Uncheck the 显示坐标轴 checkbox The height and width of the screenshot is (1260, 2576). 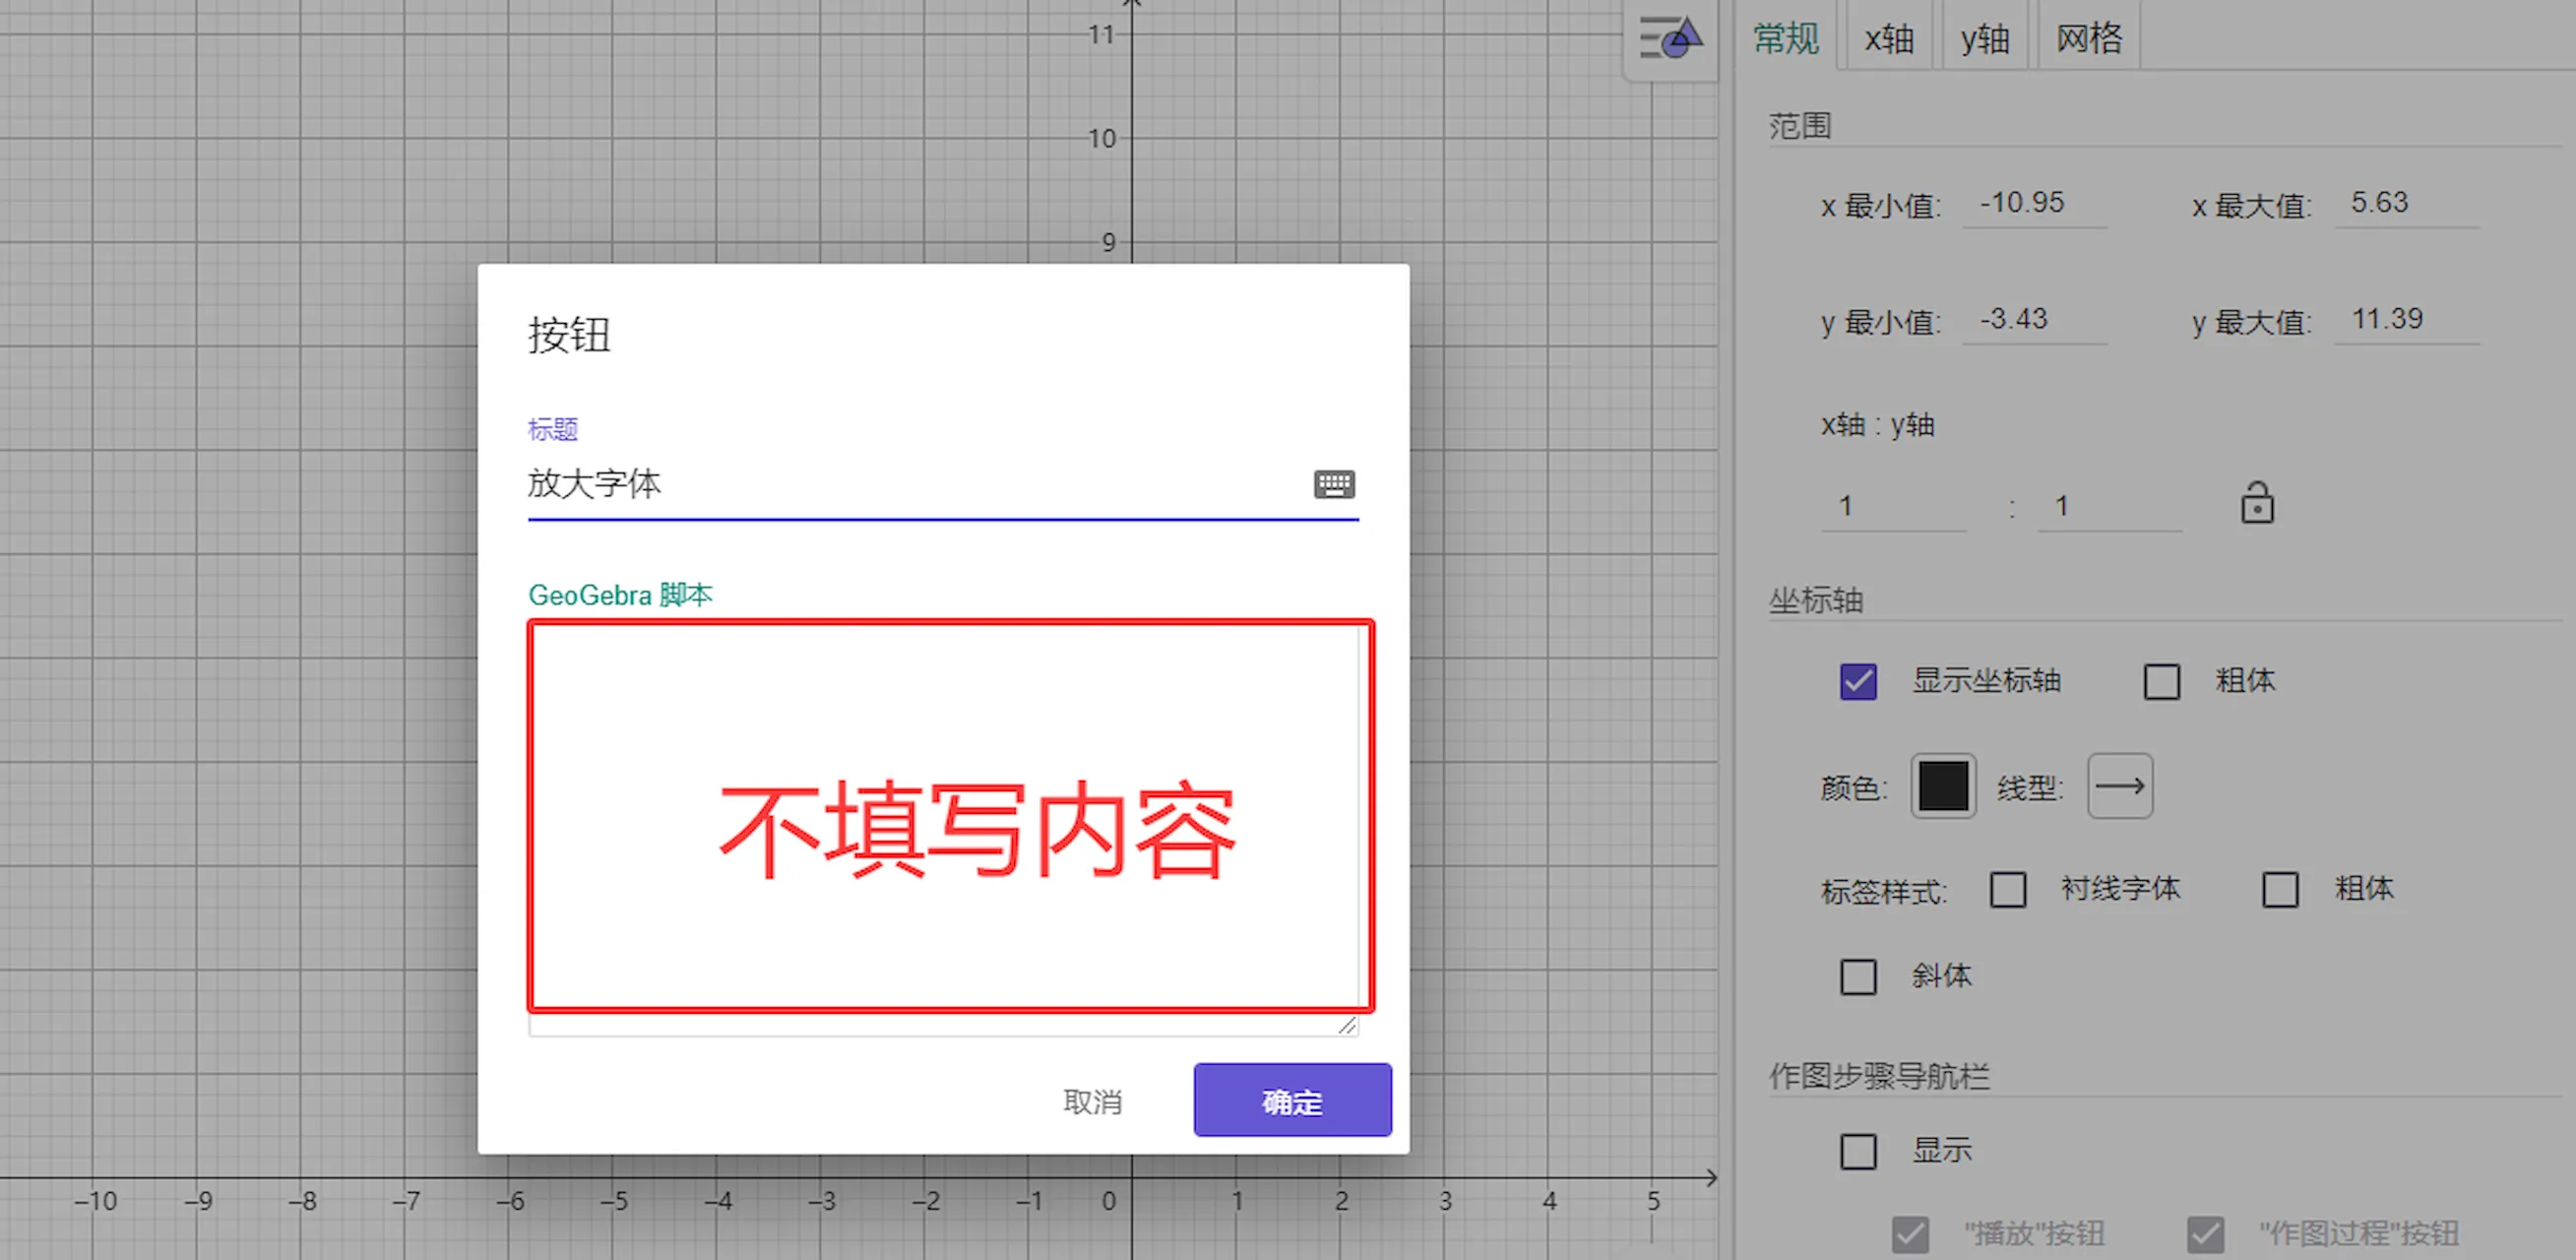pyautogui.click(x=1858, y=682)
